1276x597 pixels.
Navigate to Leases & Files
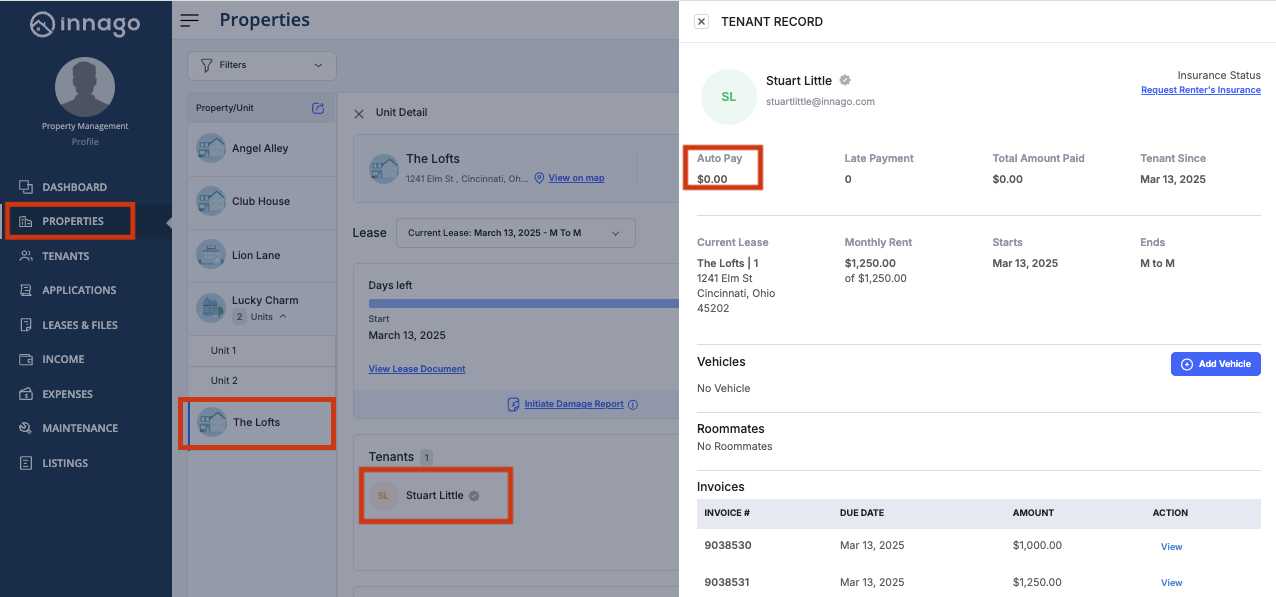click(79, 325)
